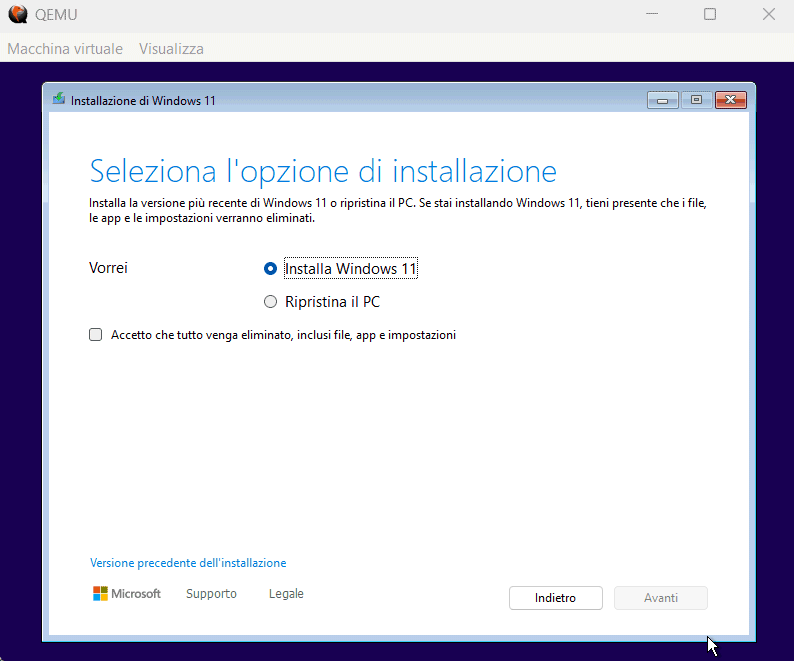Image resolution: width=794 pixels, height=661 pixels.
Task: Maximize the Installazione di Windows 11 window
Action: (x=696, y=100)
